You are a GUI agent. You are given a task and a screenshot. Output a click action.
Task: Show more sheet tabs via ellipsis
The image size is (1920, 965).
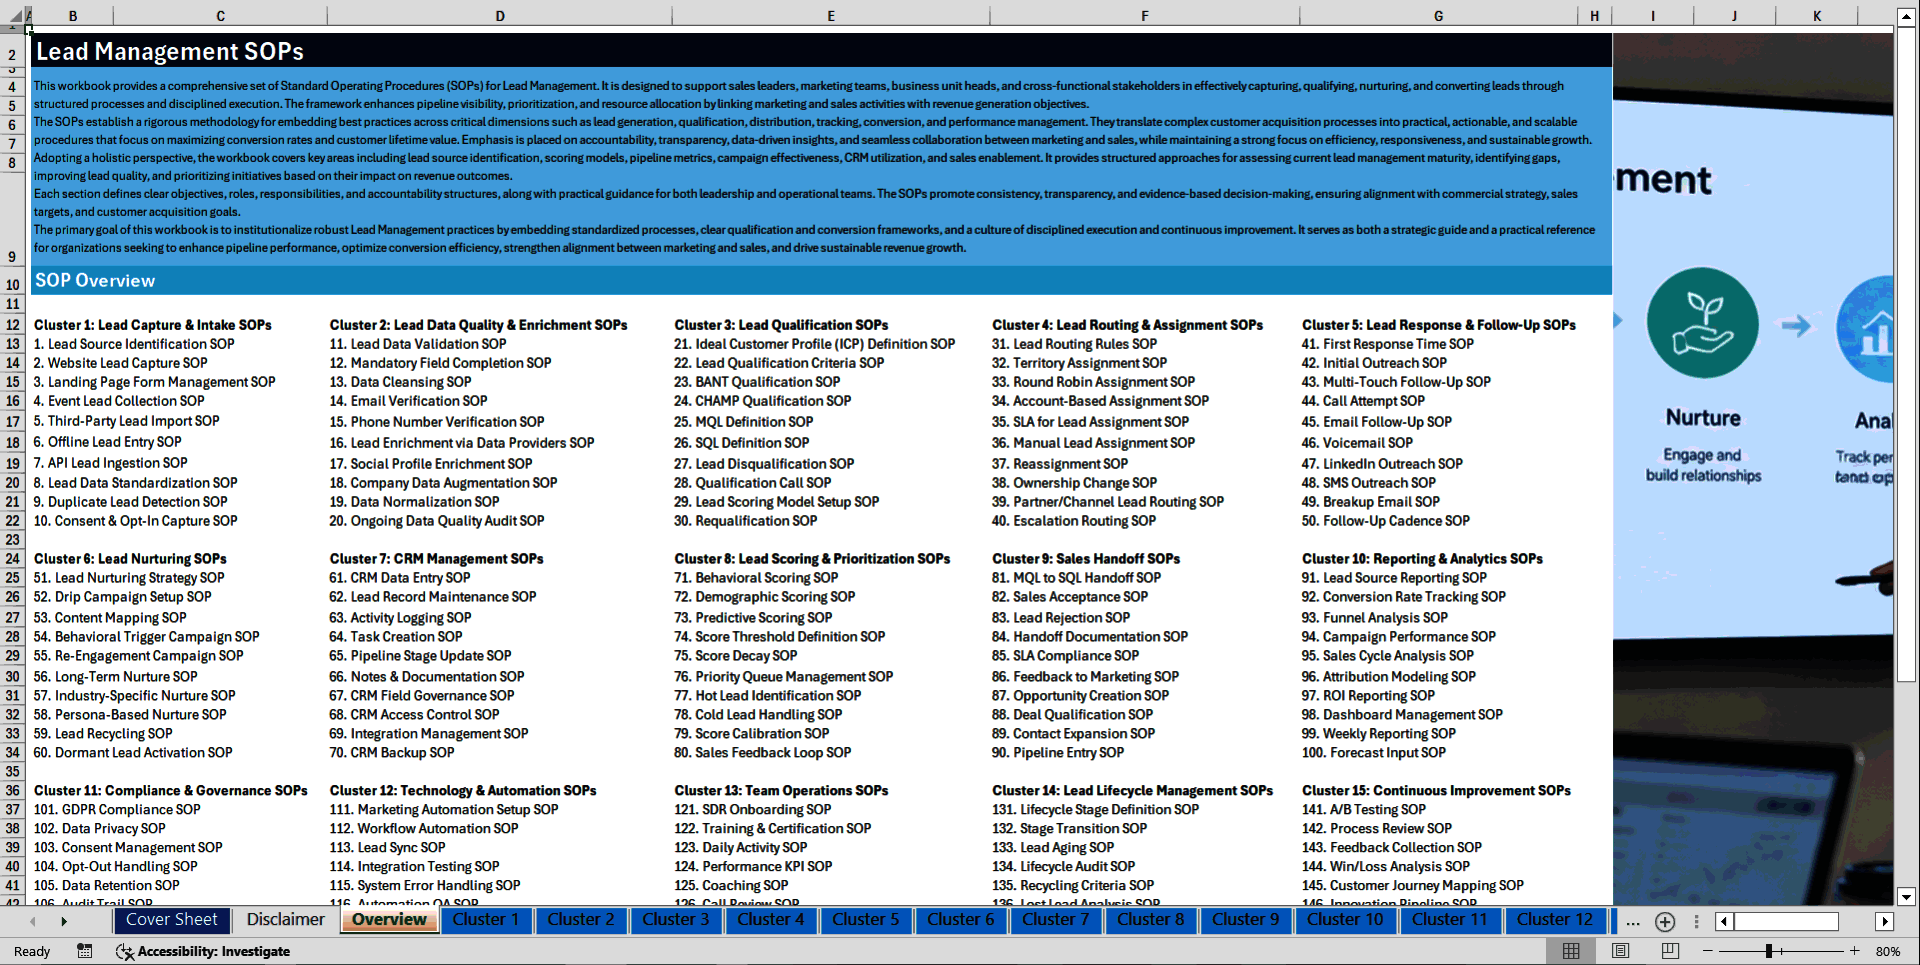[1633, 922]
